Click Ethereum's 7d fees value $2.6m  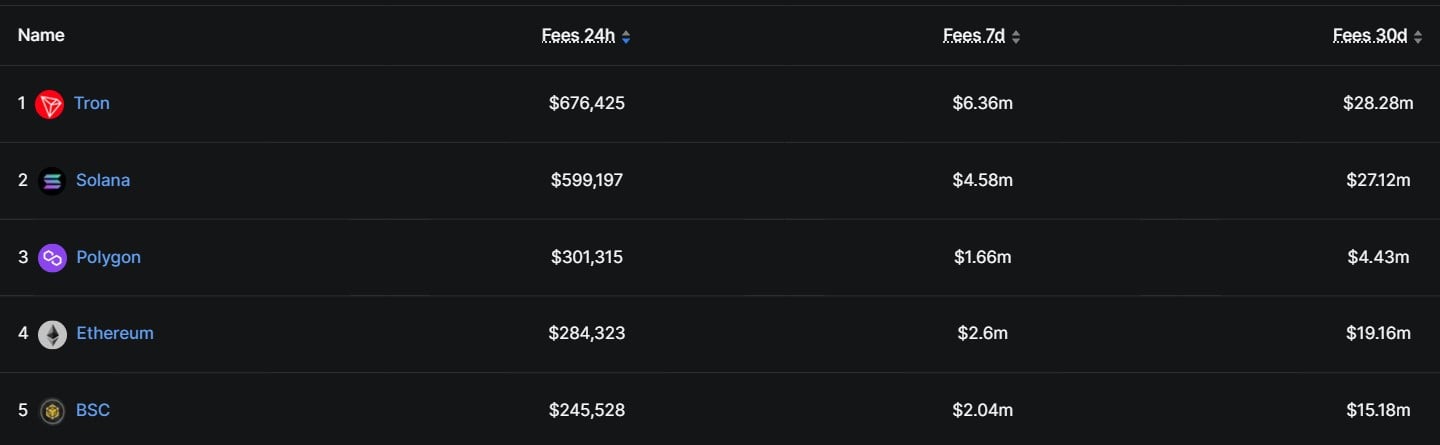(982, 333)
